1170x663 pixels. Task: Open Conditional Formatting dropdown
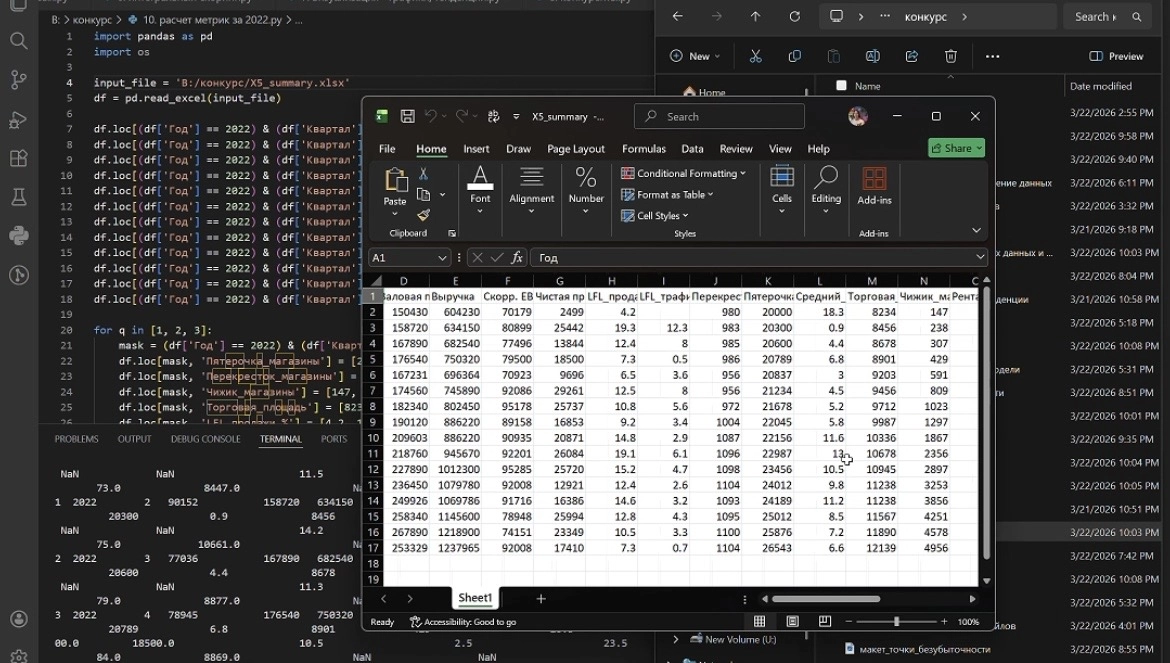tap(683, 173)
